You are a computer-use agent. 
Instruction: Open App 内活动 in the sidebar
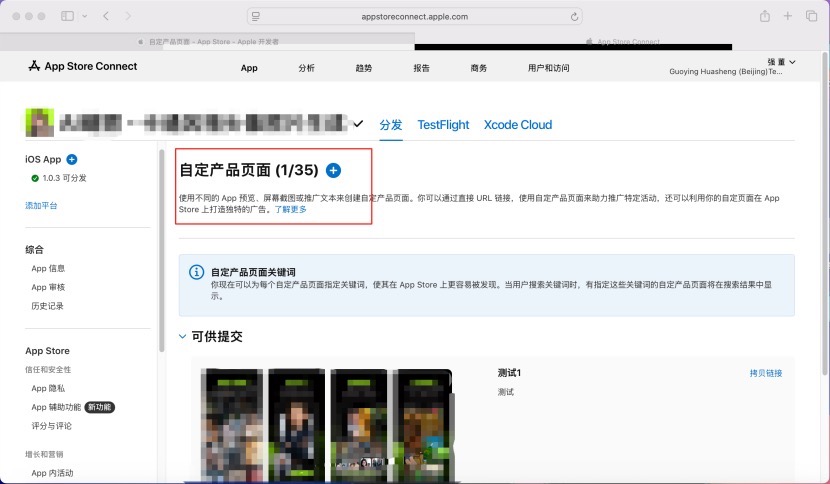[52, 473]
